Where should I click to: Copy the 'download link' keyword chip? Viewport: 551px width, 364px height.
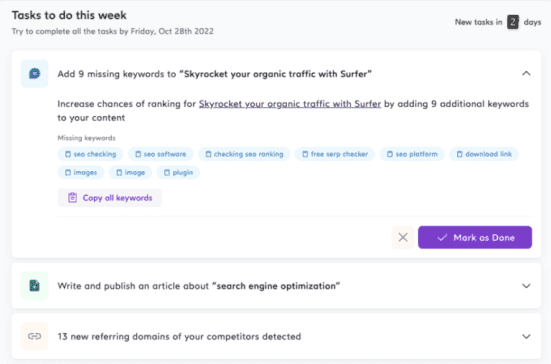pos(484,154)
